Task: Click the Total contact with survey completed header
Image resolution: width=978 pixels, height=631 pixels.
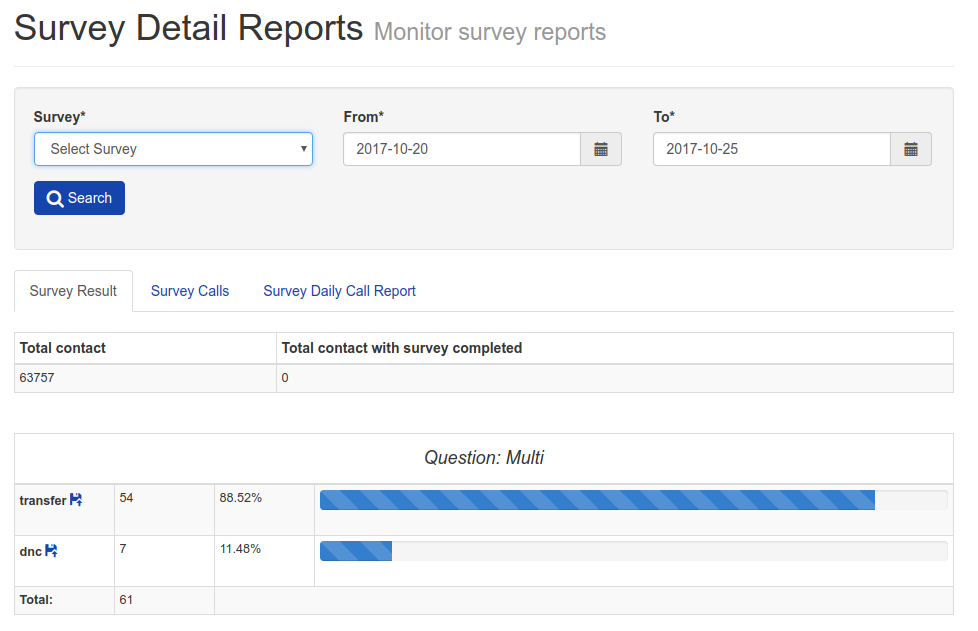Action: click(402, 348)
